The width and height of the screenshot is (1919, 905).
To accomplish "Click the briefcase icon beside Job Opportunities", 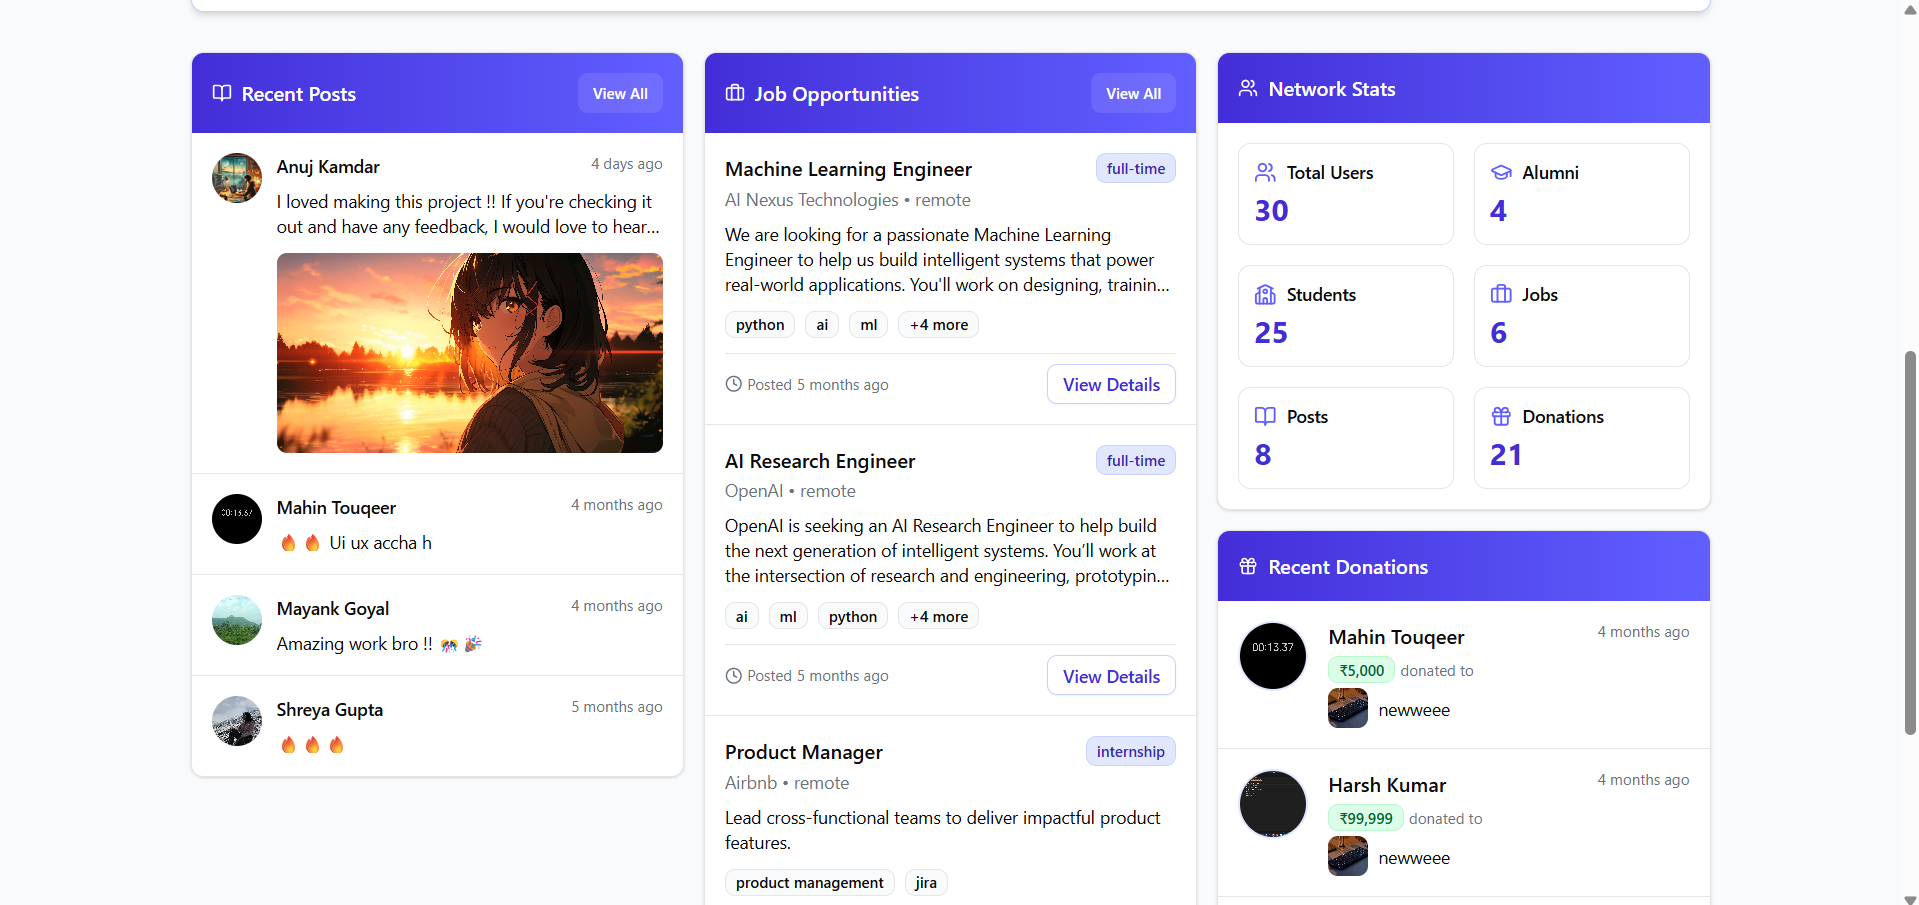I will point(735,93).
